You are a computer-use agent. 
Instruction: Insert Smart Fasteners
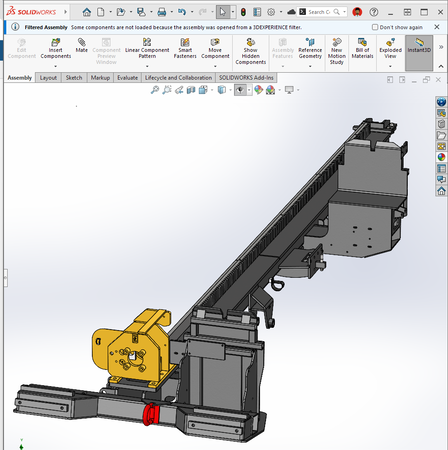tap(185, 48)
